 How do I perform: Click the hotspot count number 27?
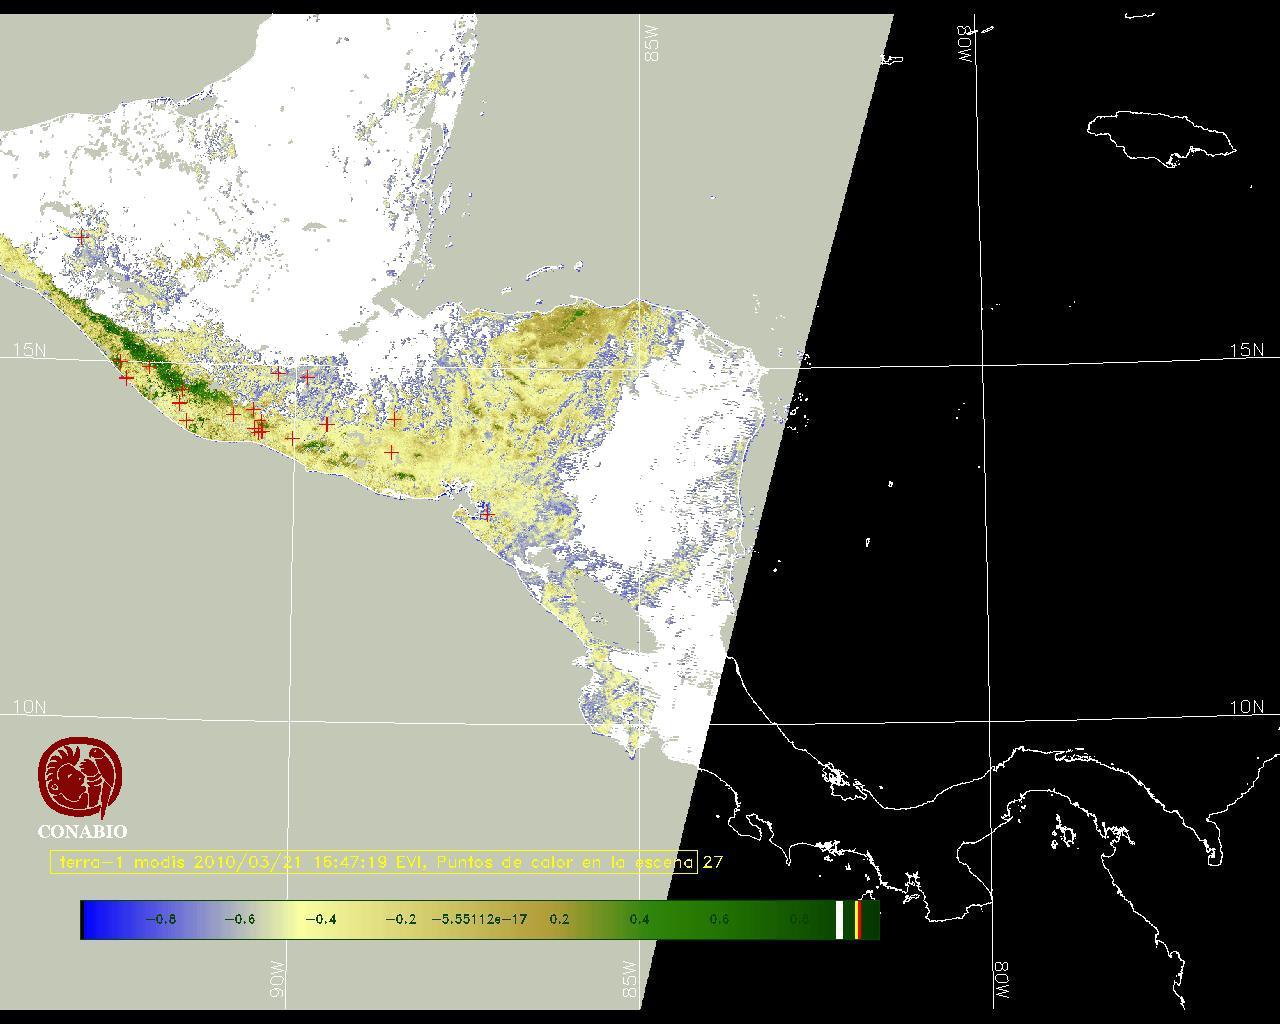(x=713, y=862)
